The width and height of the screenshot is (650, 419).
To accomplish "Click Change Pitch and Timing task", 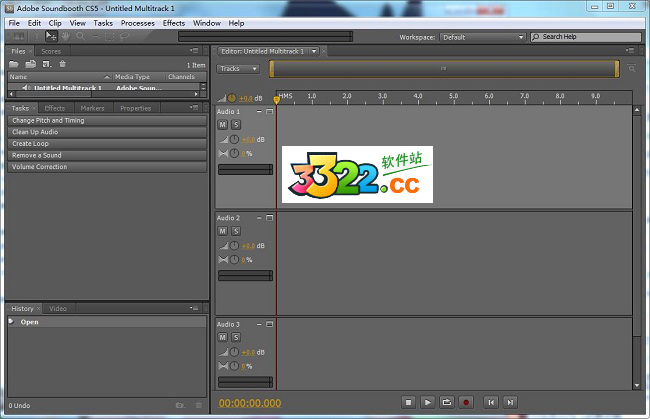I will [x=107, y=121].
